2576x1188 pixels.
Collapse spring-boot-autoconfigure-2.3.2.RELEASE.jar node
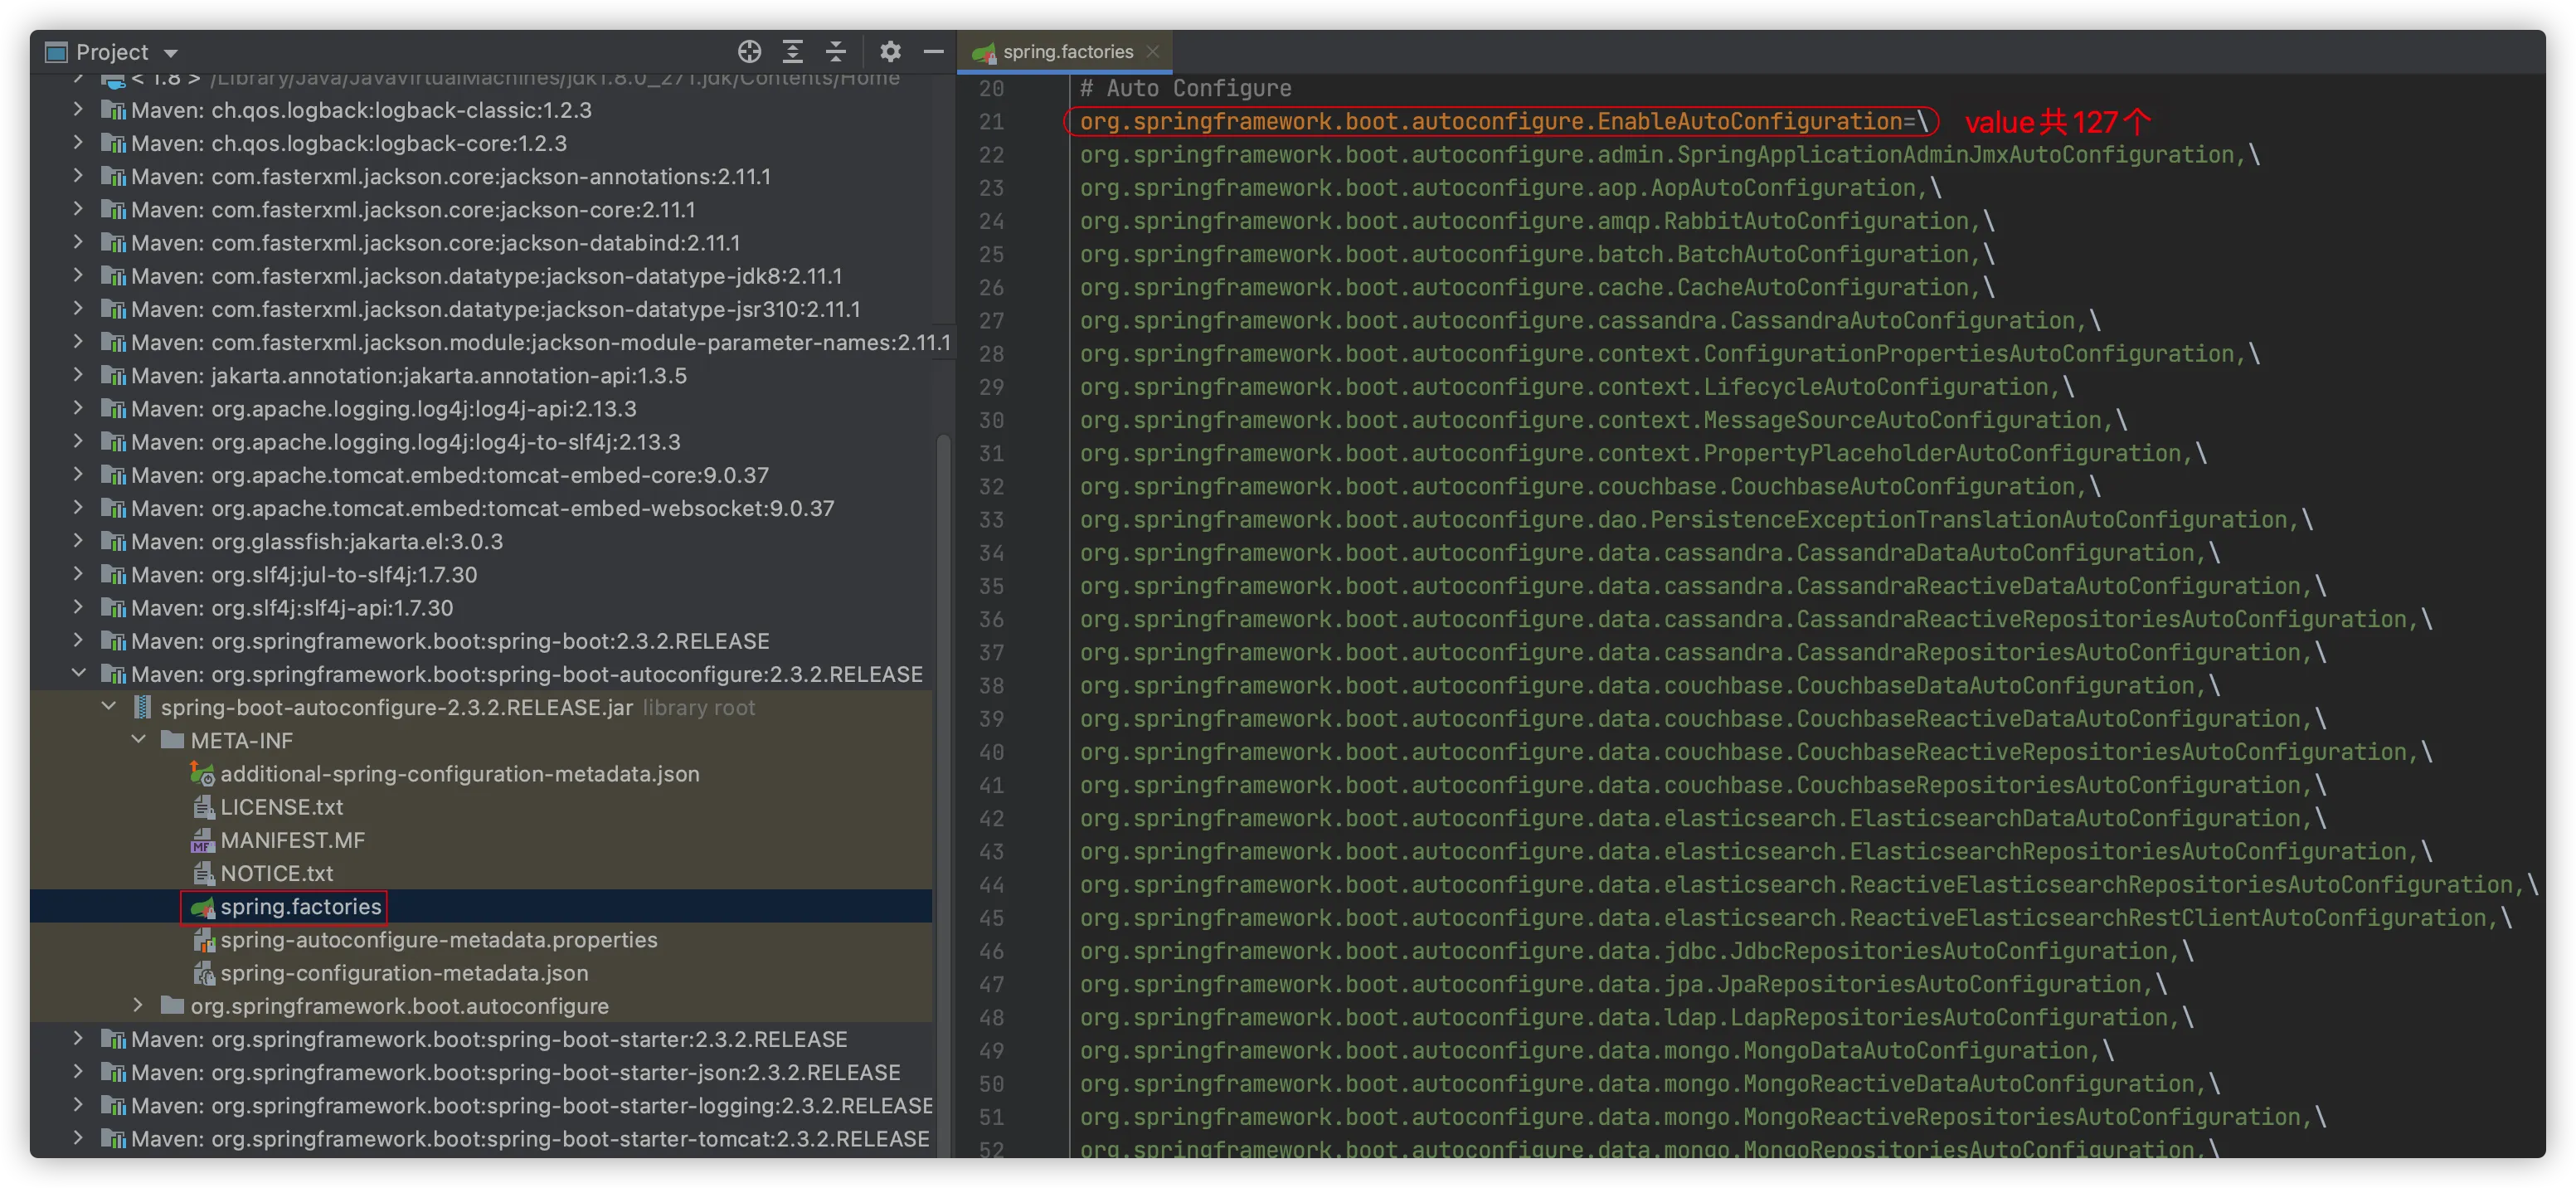pos(109,707)
